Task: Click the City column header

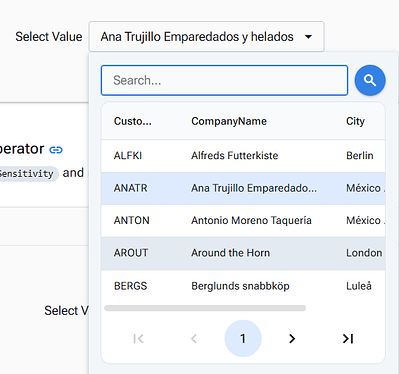Action: tap(355, 121)
